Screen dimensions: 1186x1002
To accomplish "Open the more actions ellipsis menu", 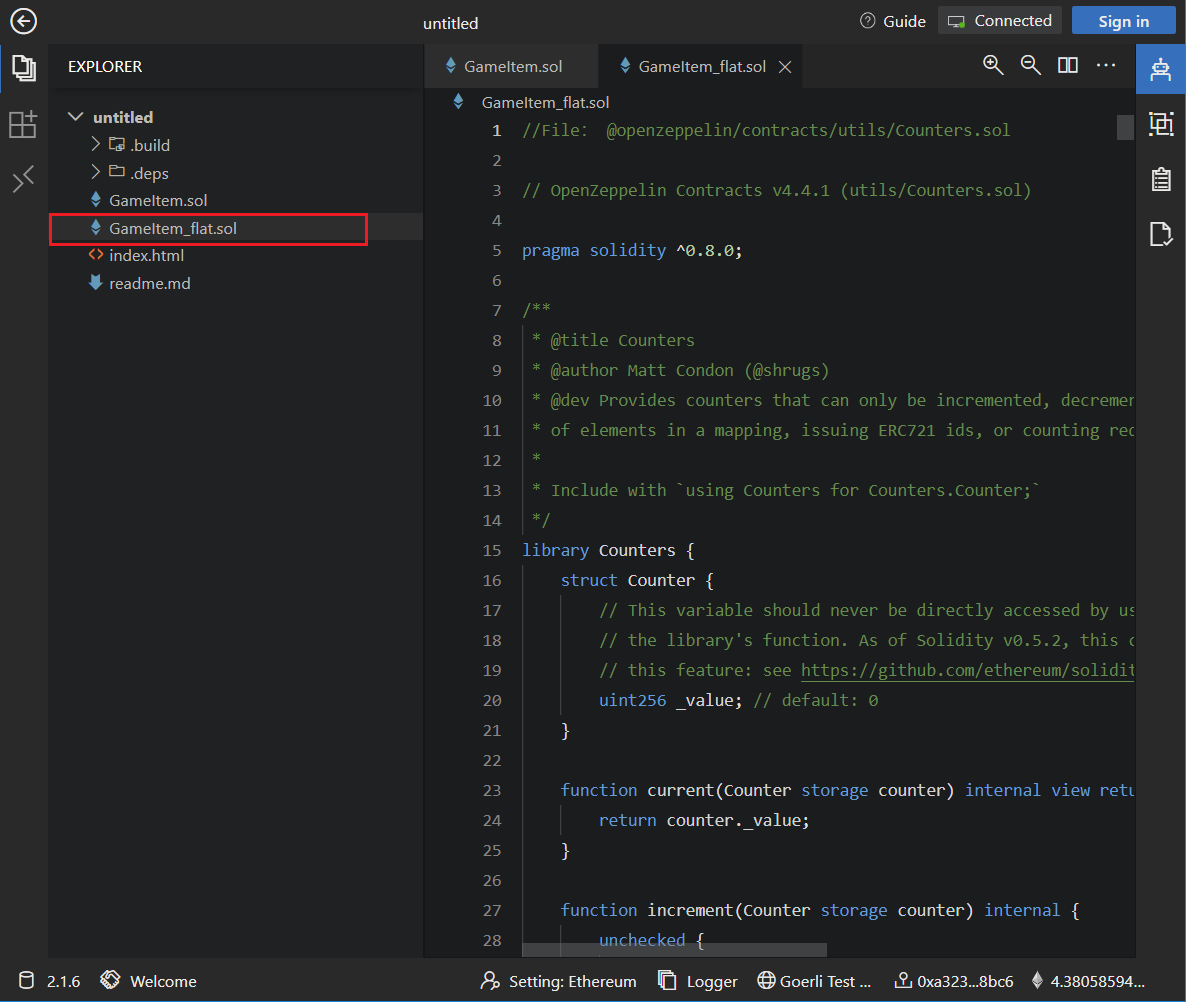I will (1105, 65).
